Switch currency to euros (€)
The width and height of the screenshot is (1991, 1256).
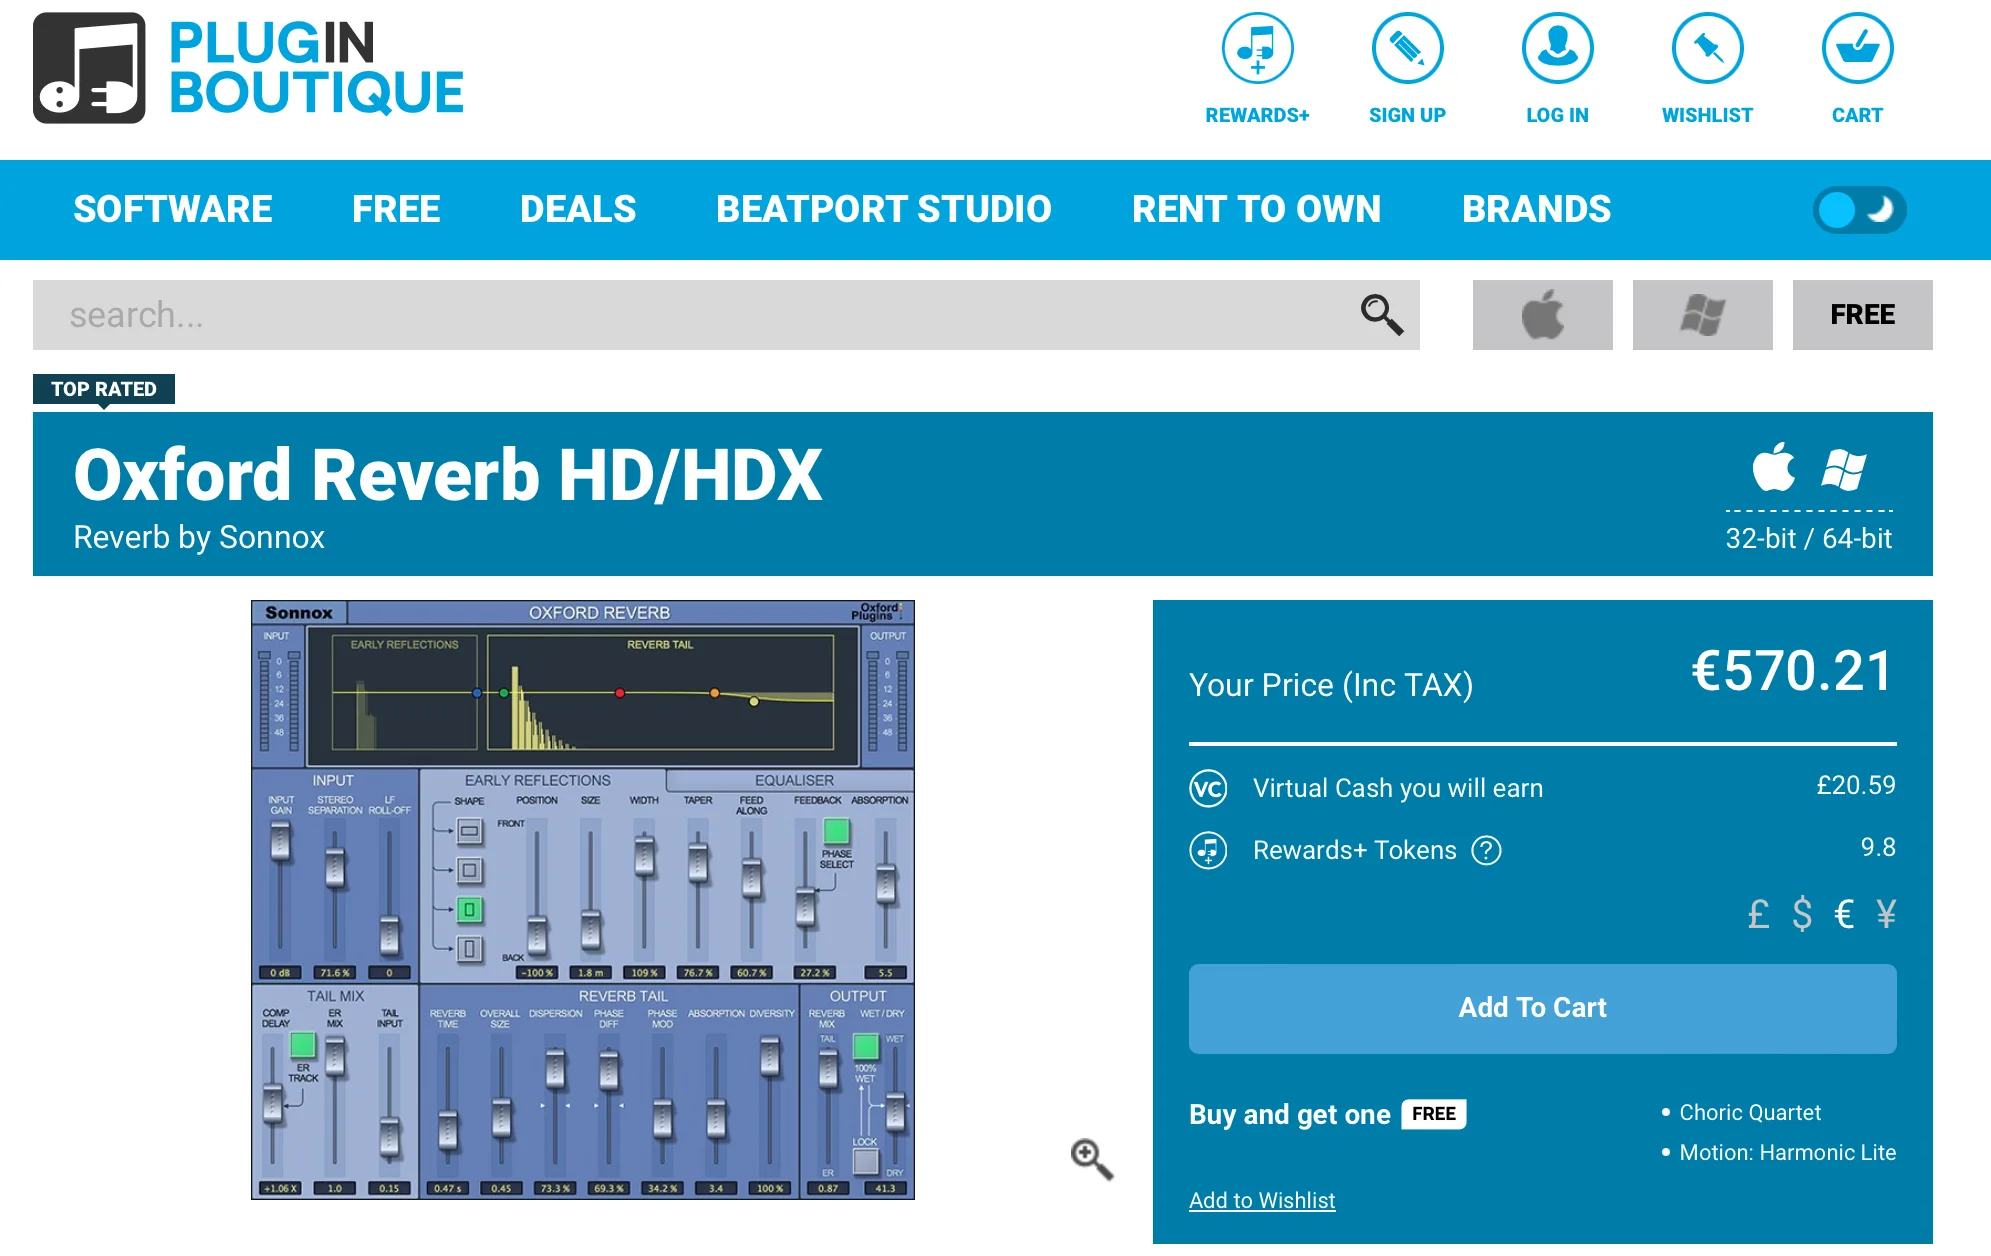pyautogui.click(x=1844, y=914)
